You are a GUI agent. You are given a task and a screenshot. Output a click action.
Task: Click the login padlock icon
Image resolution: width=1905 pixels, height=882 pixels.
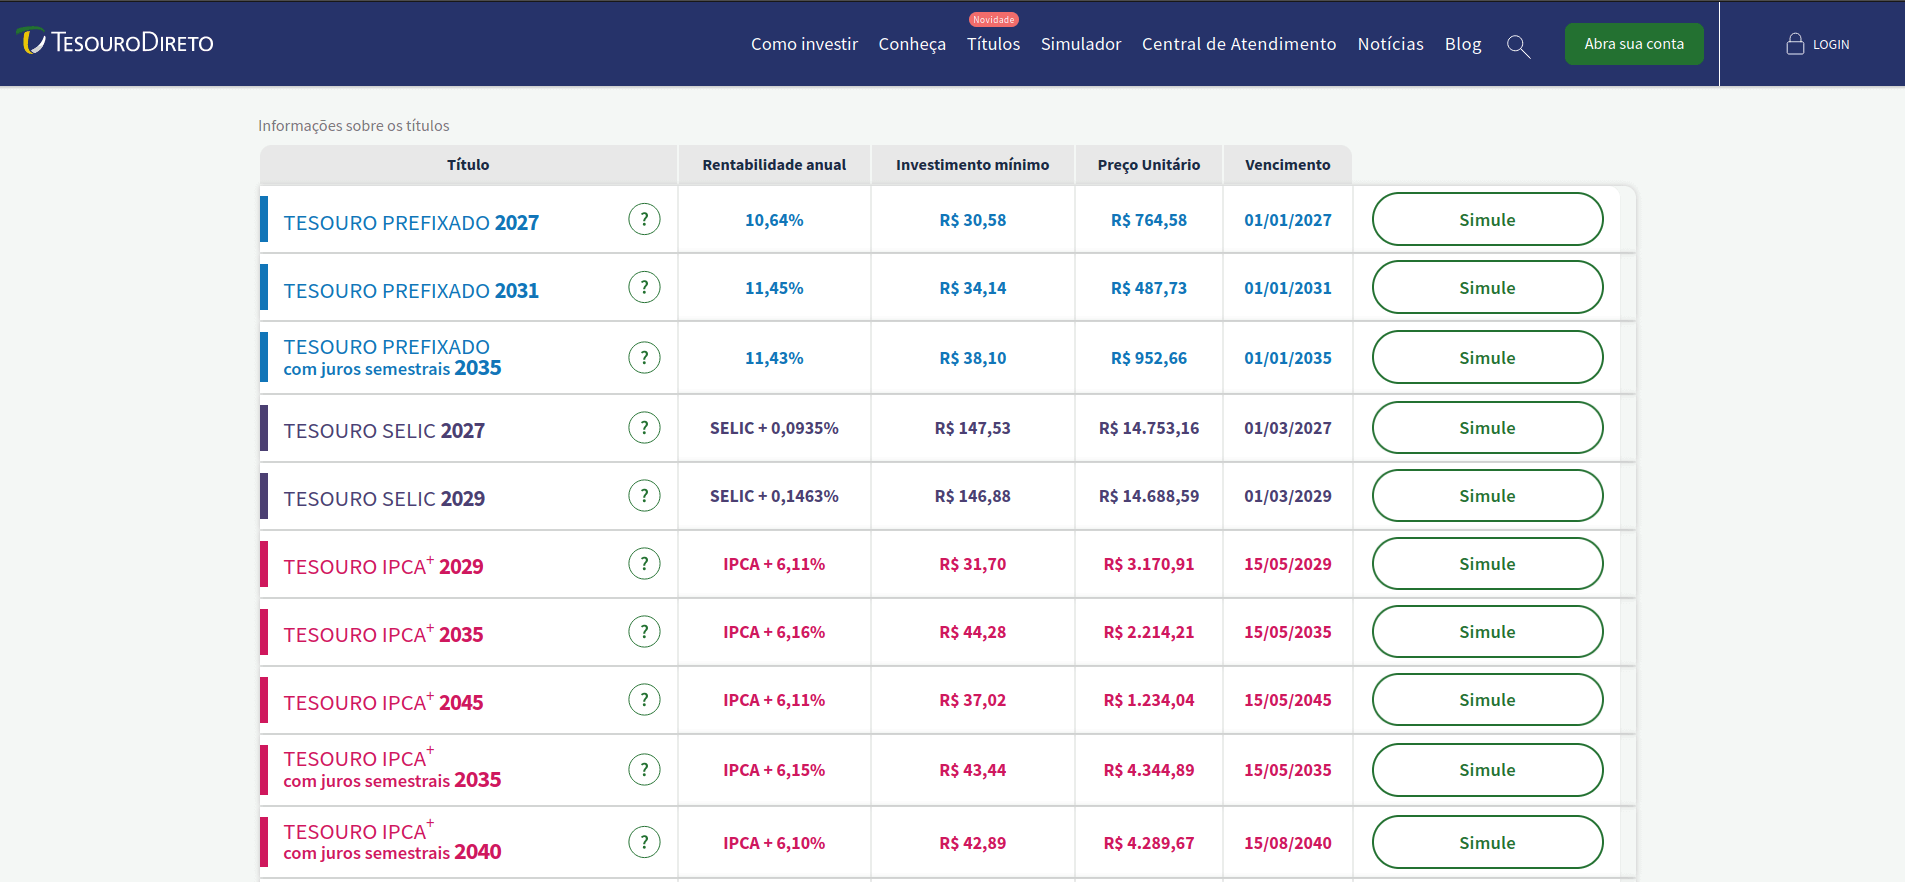click(x=1795, y=44)
